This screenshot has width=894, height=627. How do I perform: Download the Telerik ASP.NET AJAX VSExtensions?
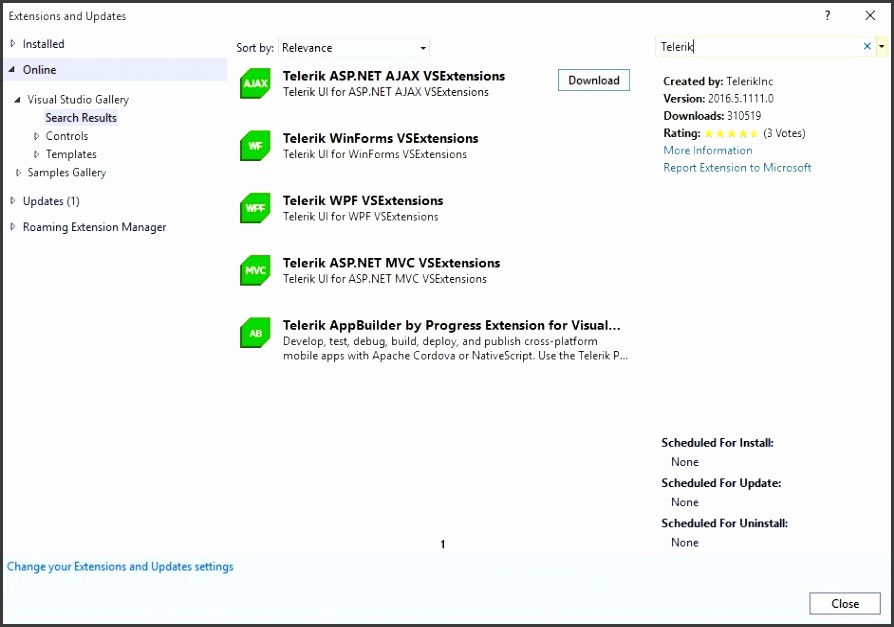[593, 80]
